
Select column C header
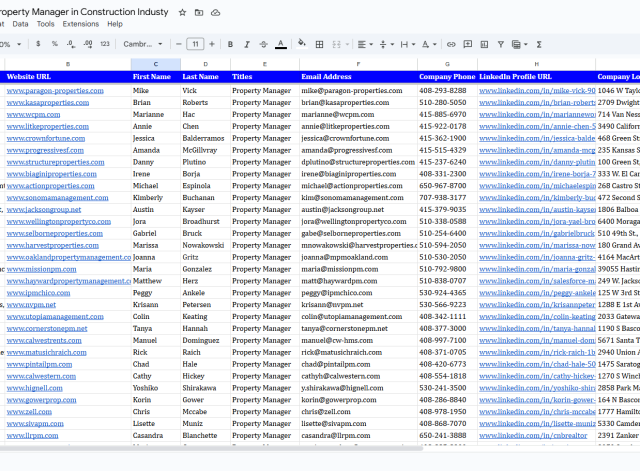(156, 64)
